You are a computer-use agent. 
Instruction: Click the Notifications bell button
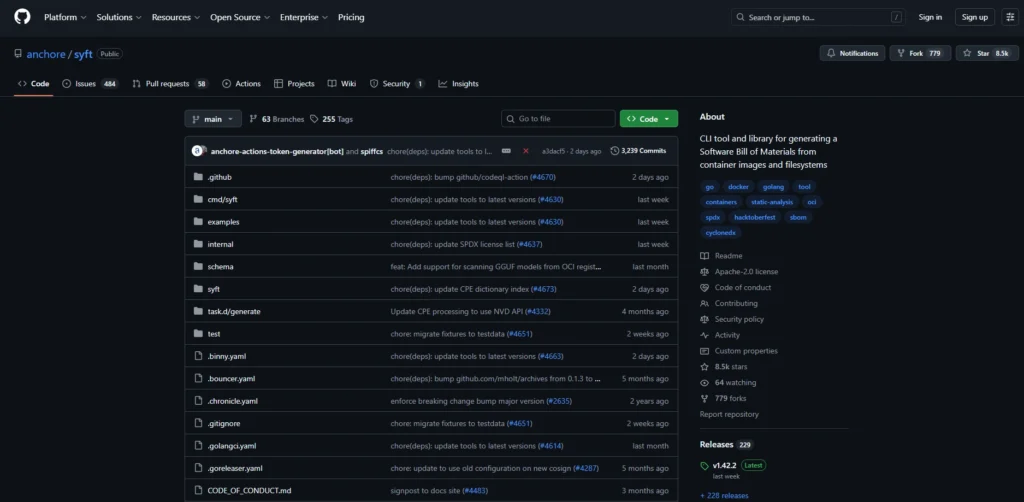[852, 54]
